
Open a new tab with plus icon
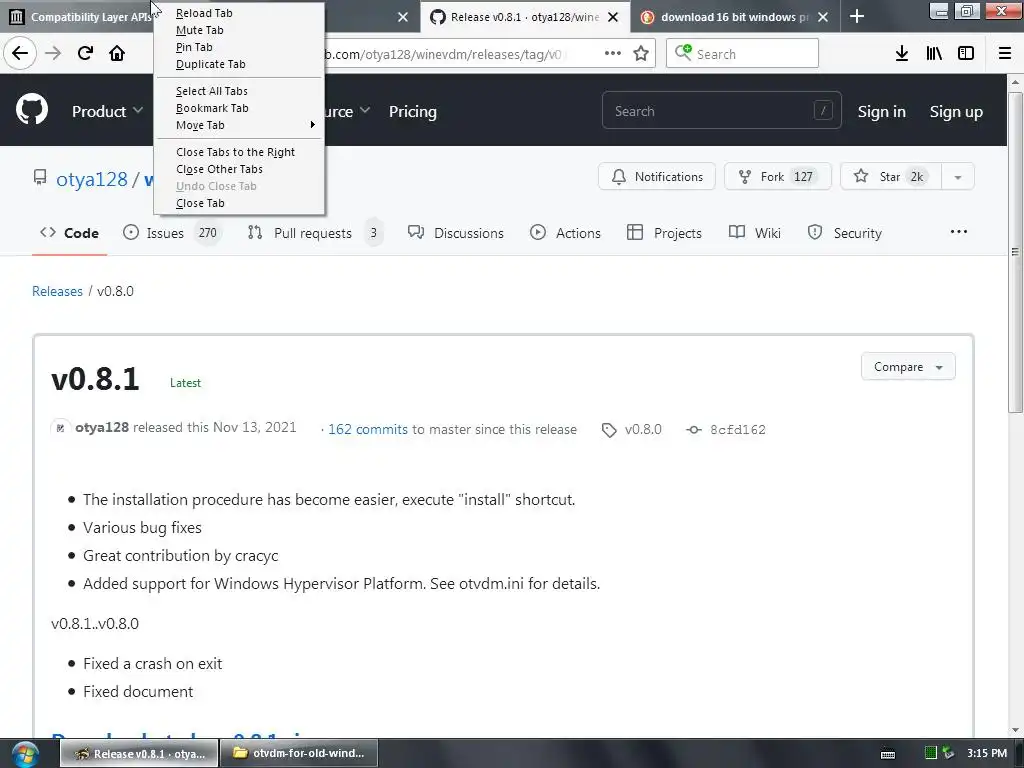pyautogui.click(x=857, y=16)
